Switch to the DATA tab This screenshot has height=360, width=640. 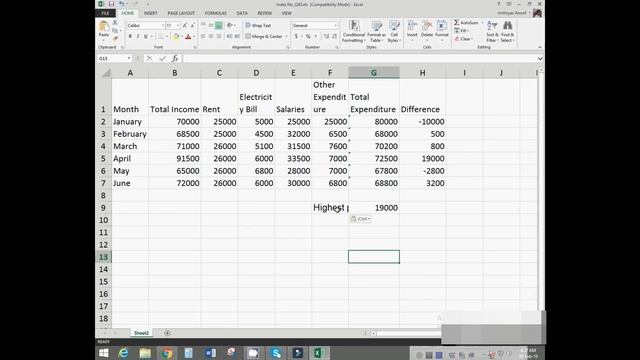click(242, 13)
